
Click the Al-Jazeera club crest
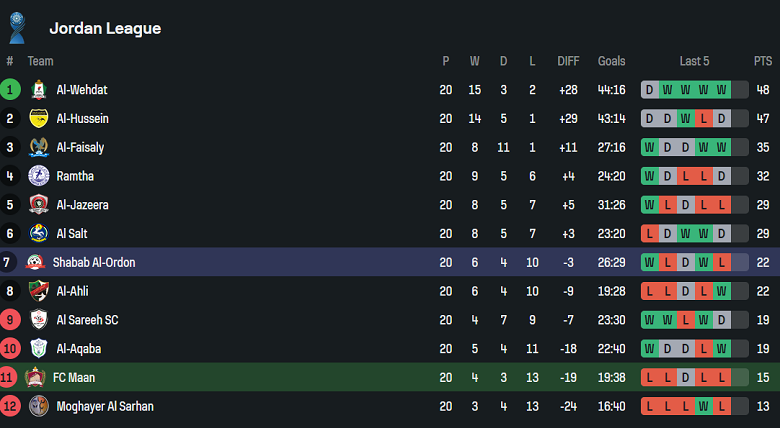point(39,205)
